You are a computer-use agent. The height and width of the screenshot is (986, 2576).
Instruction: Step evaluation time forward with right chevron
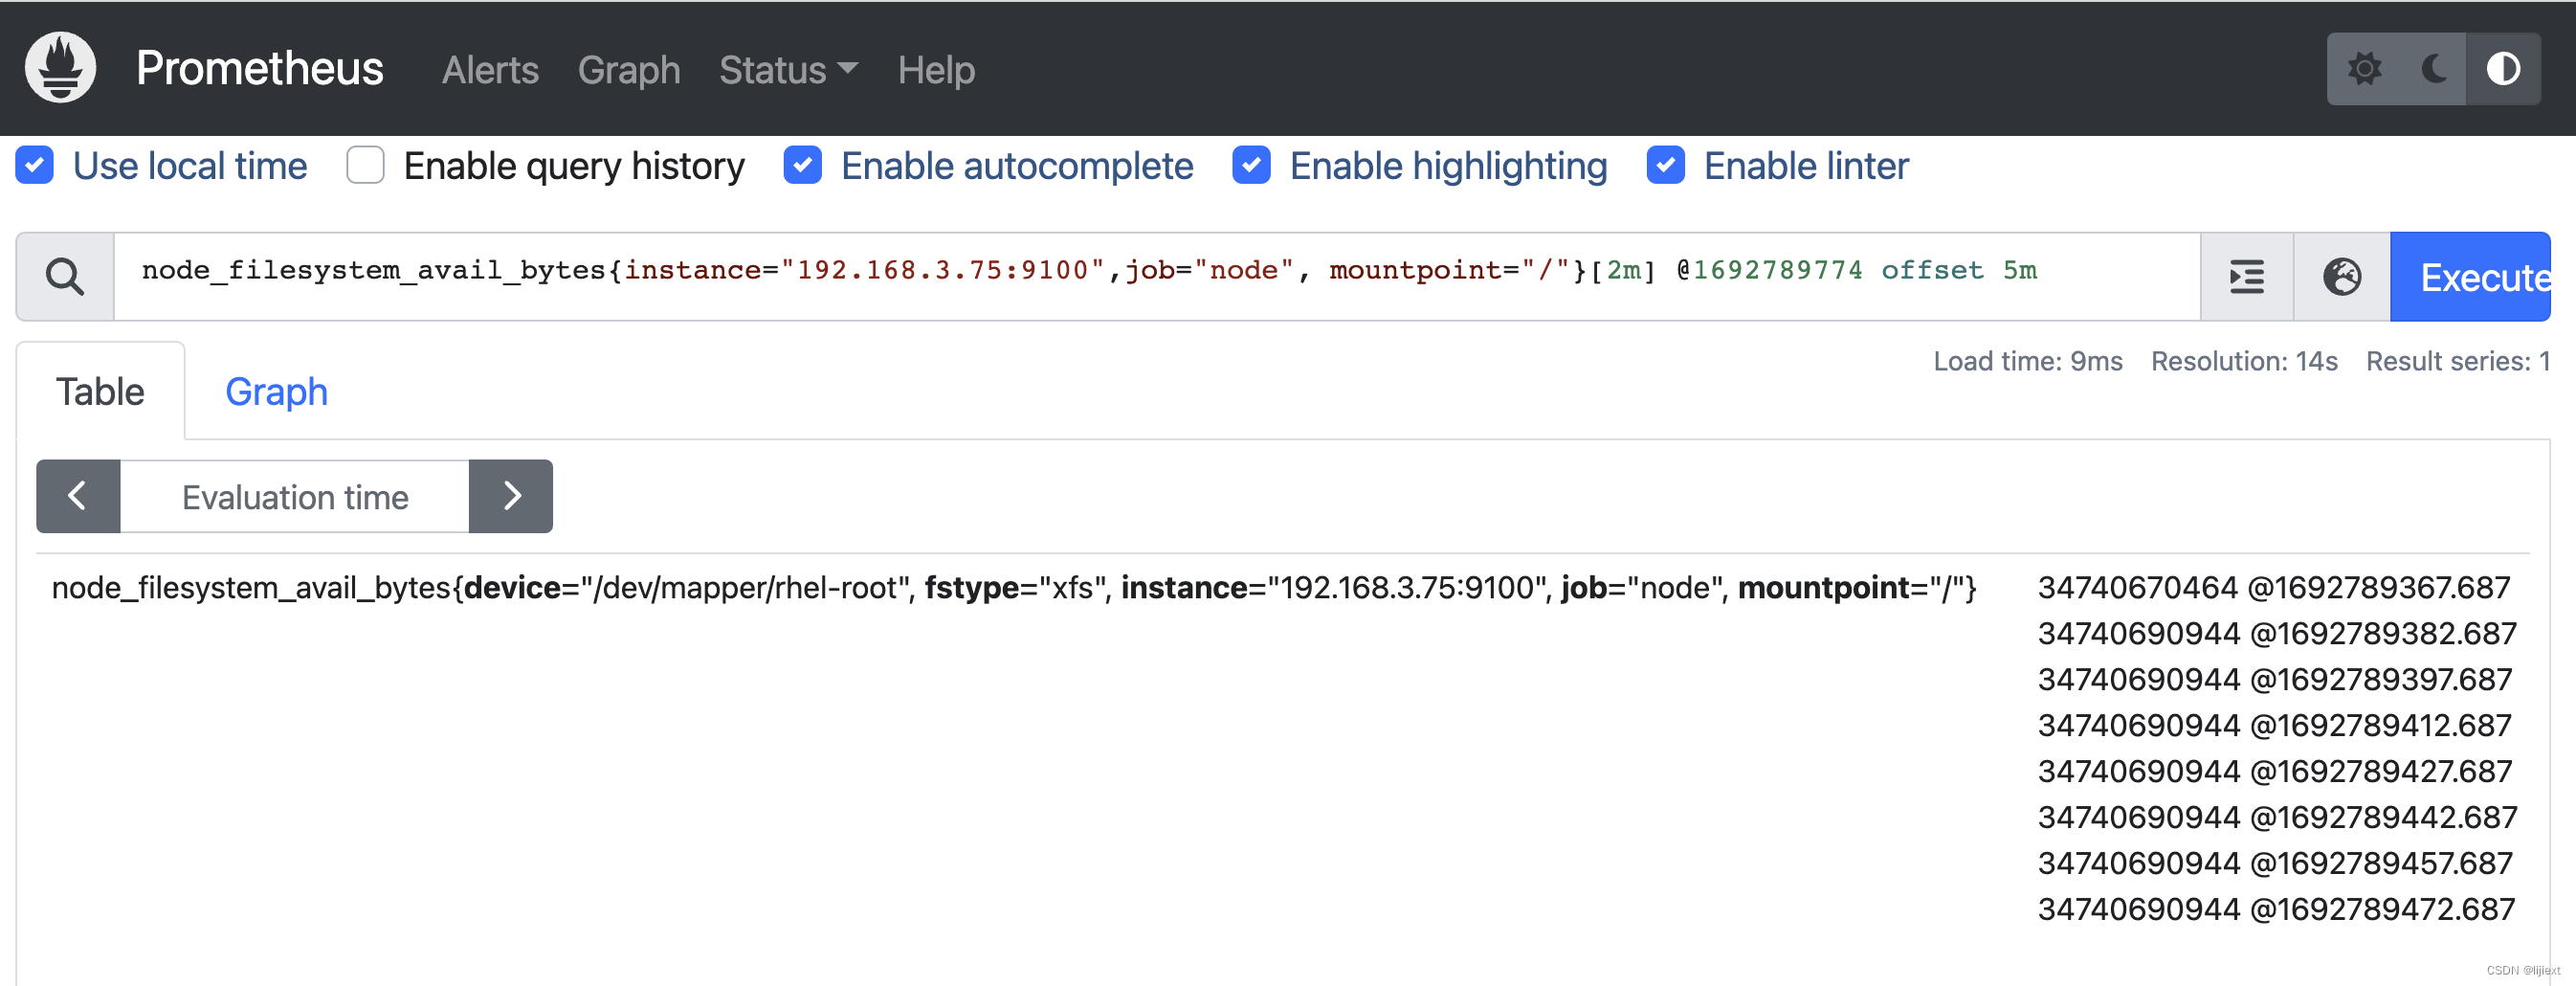[x=511, y=495]
